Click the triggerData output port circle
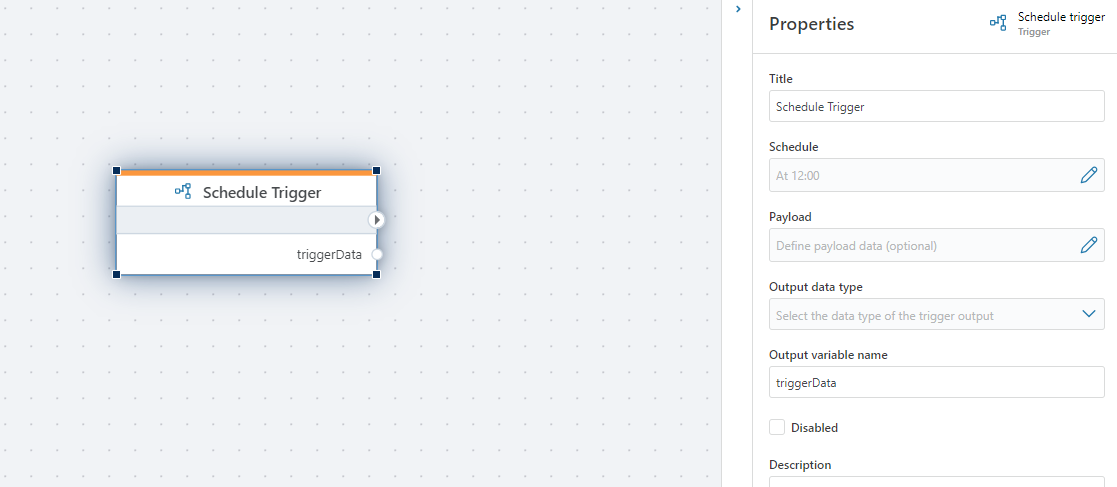Image resolution: width=1117 pixels, height=487 pixels. click(x=377, y=254)
